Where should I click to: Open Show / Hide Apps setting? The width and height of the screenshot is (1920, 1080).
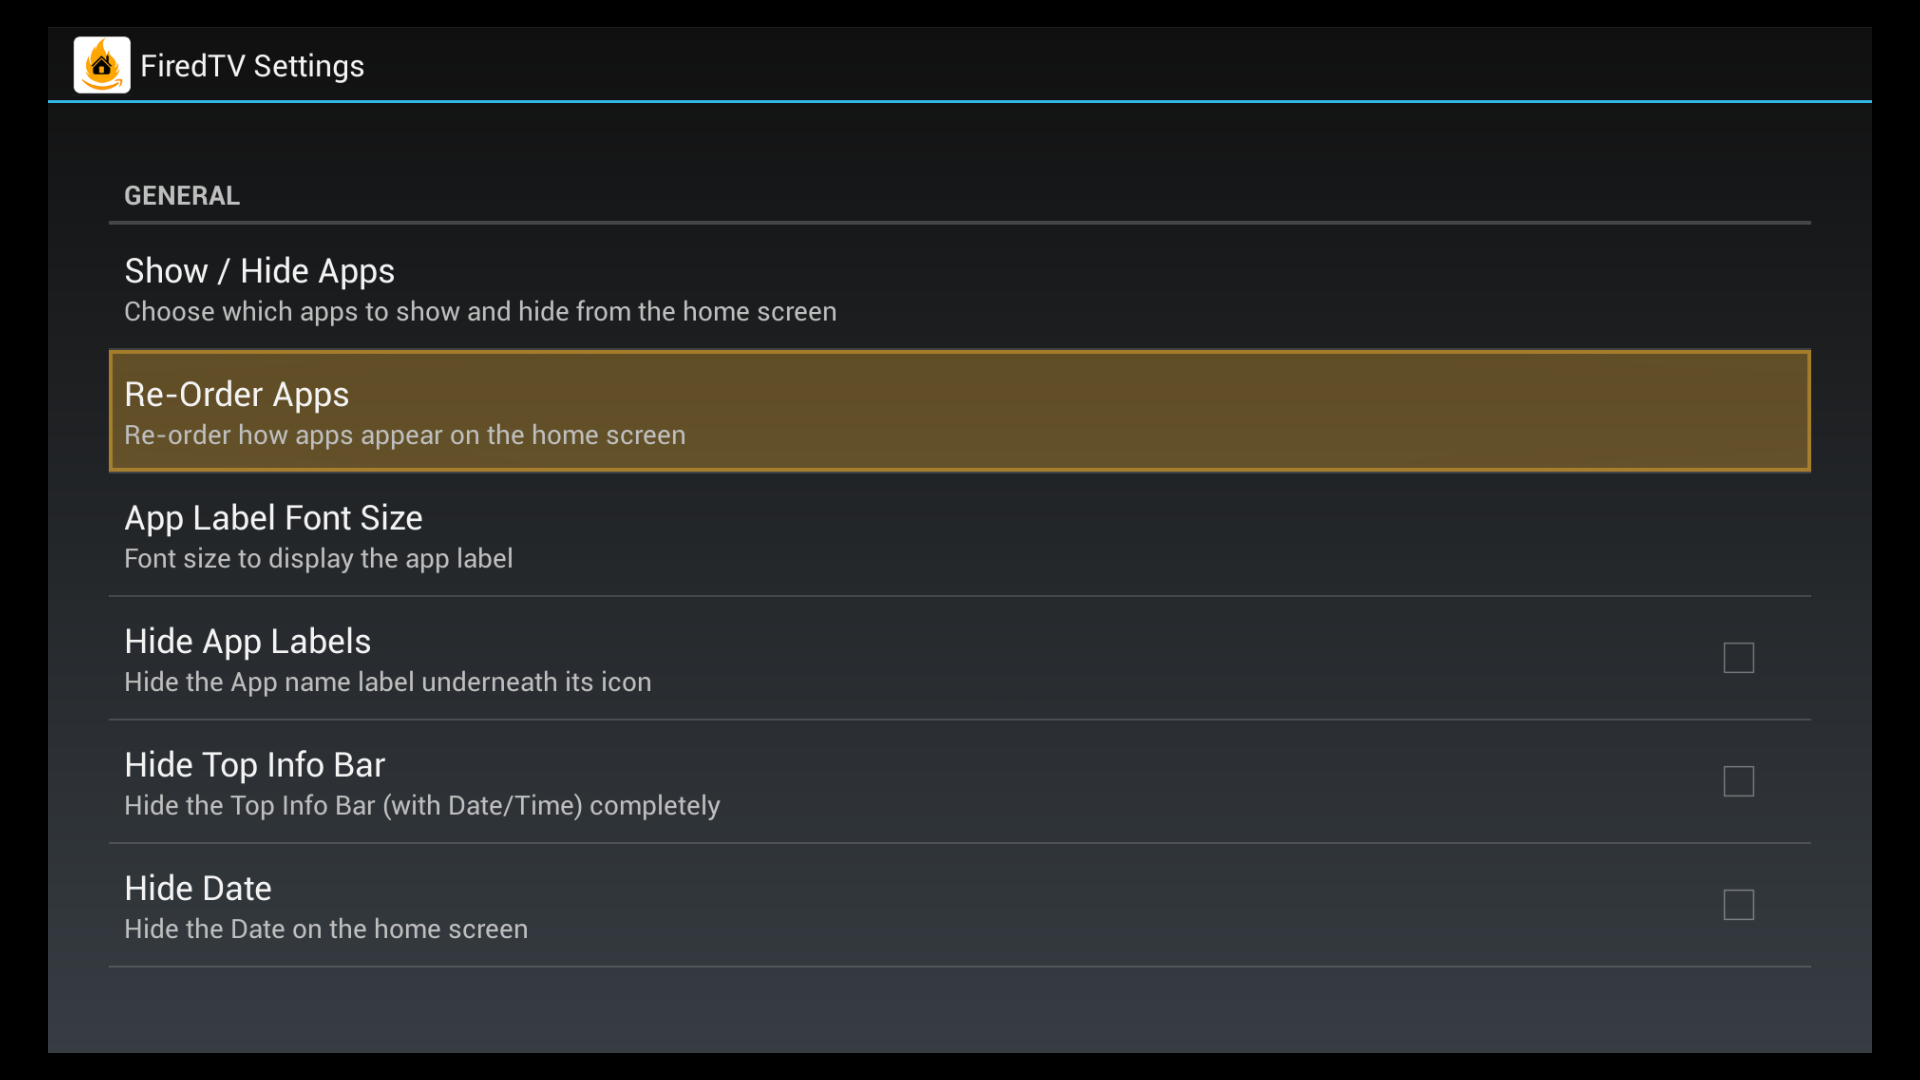(259, 271)
